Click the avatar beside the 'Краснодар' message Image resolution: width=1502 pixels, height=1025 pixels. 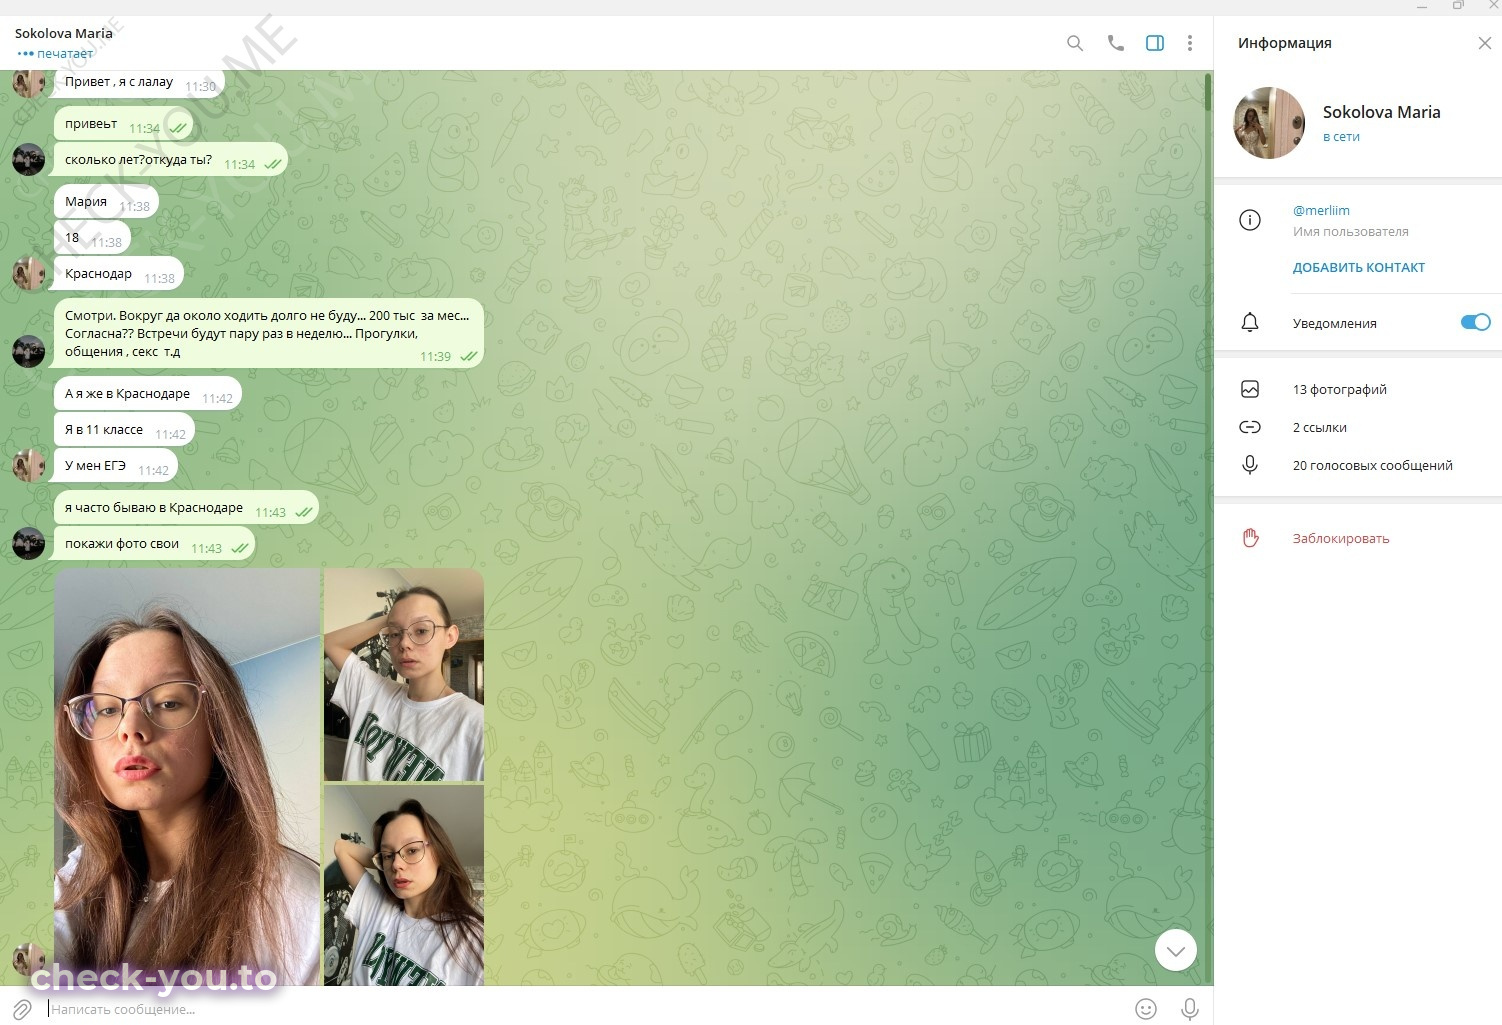(x=28, y=274)
